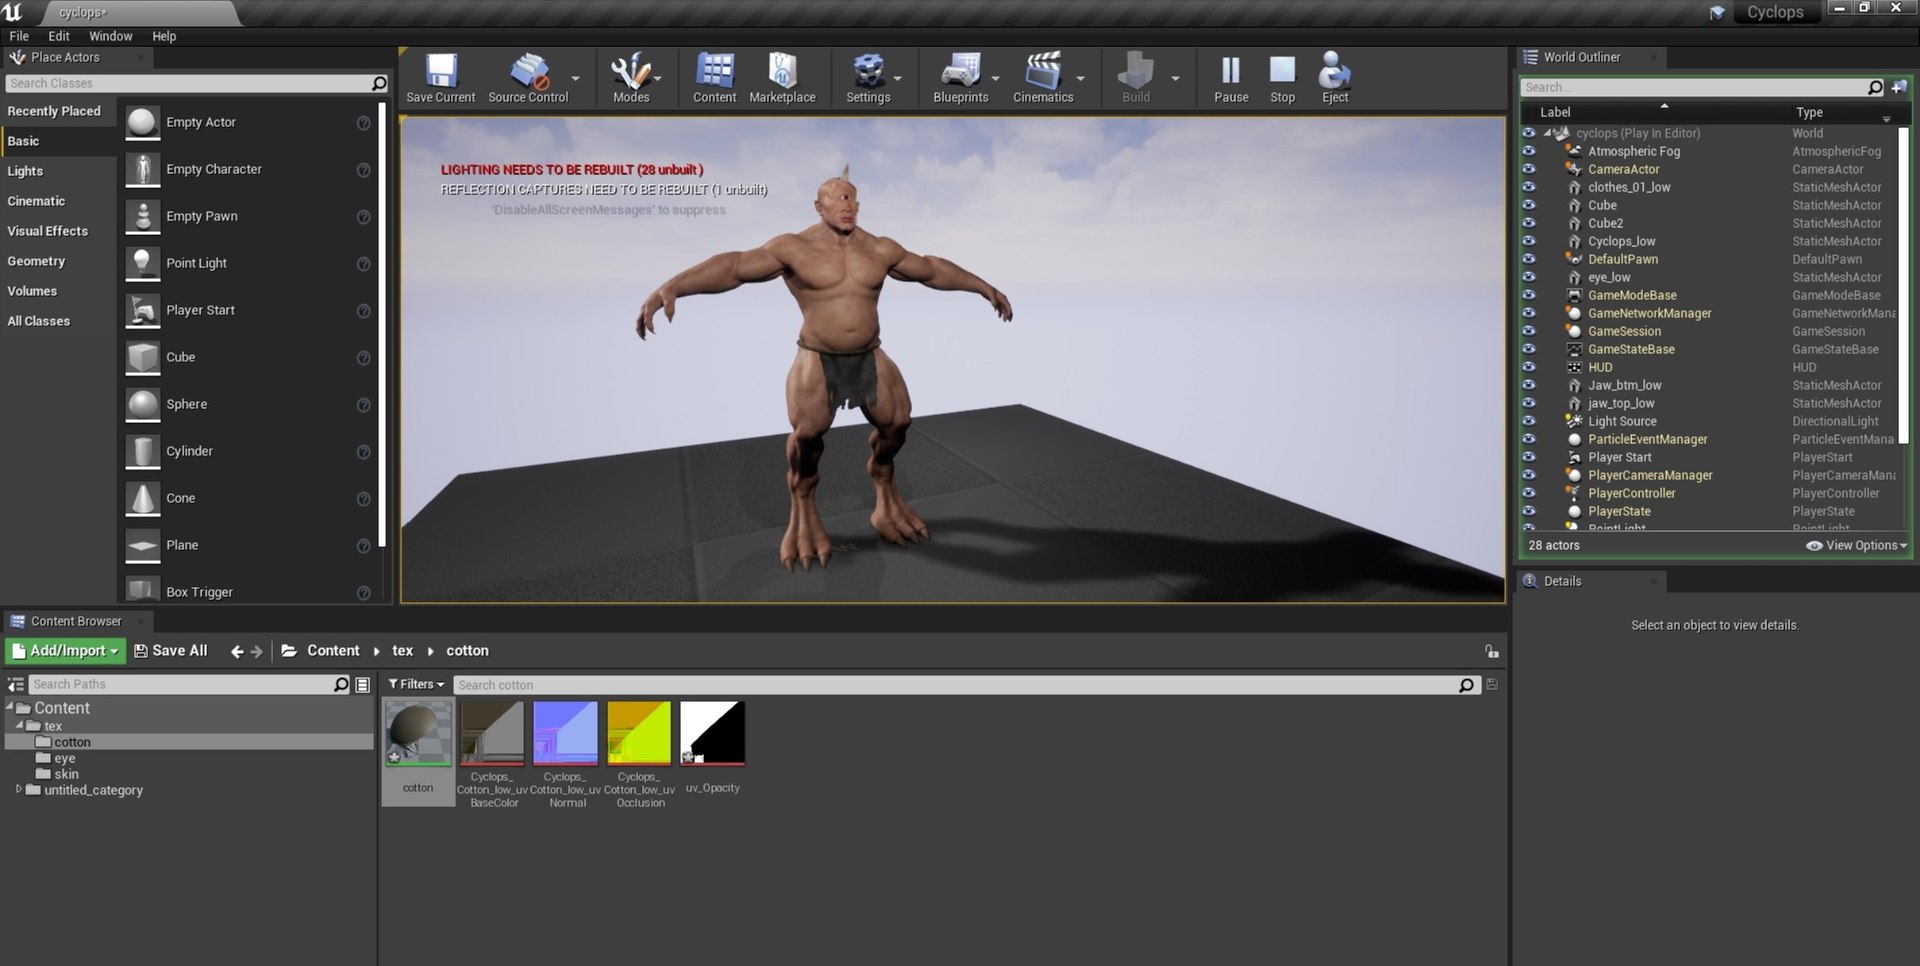Select the Player Start icon
Screen dimensions: 1920x966
pyautogui.click(x=143, y=310)
